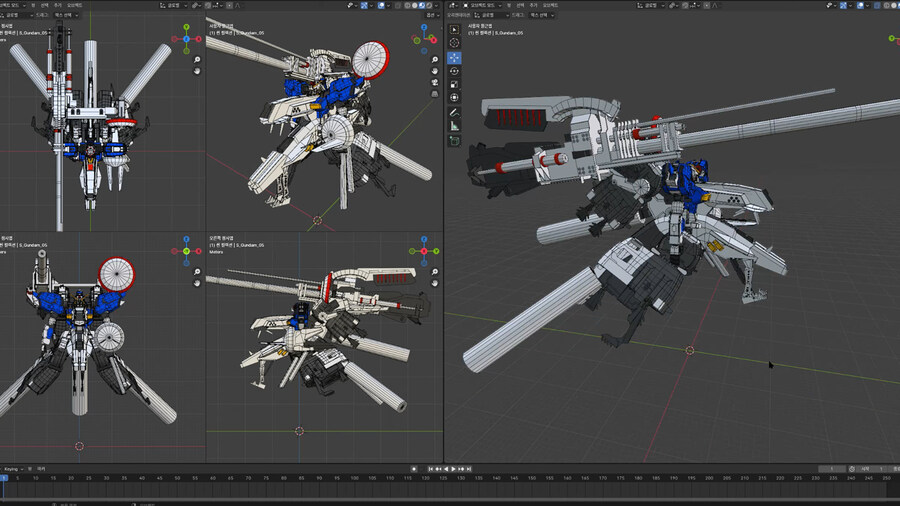The width and height of the screenshot is (900, 506).
Task: Open Add menu in right viewport header
Action: [x=533, y=5]
